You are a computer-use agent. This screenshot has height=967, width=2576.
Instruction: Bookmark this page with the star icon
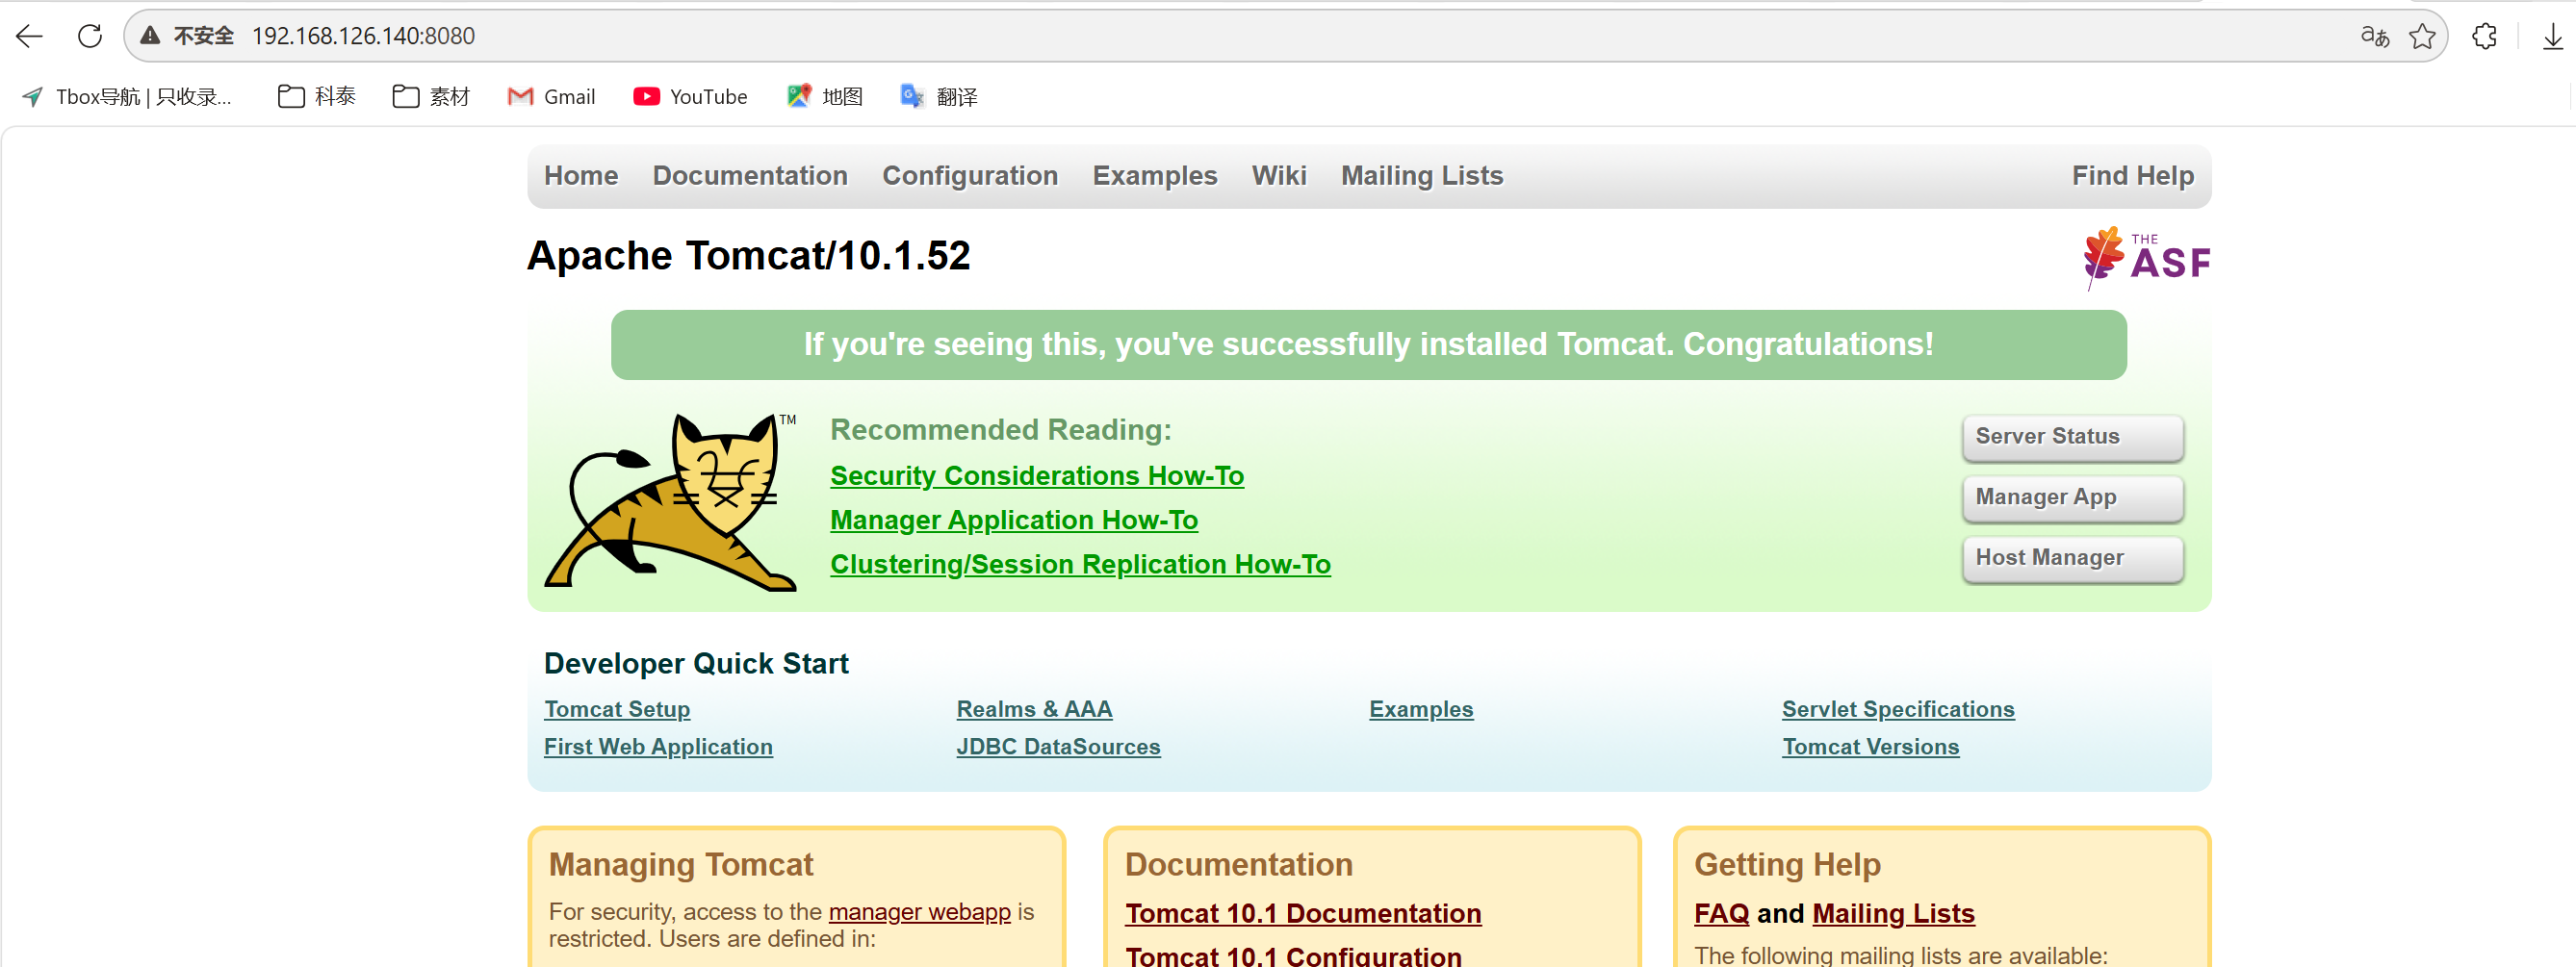(2422, 36)
